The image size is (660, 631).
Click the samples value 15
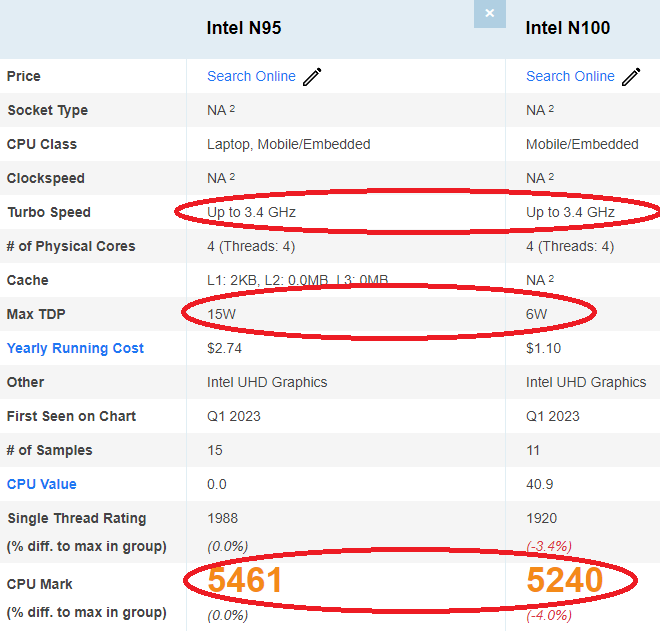click(x=215, y=450)
